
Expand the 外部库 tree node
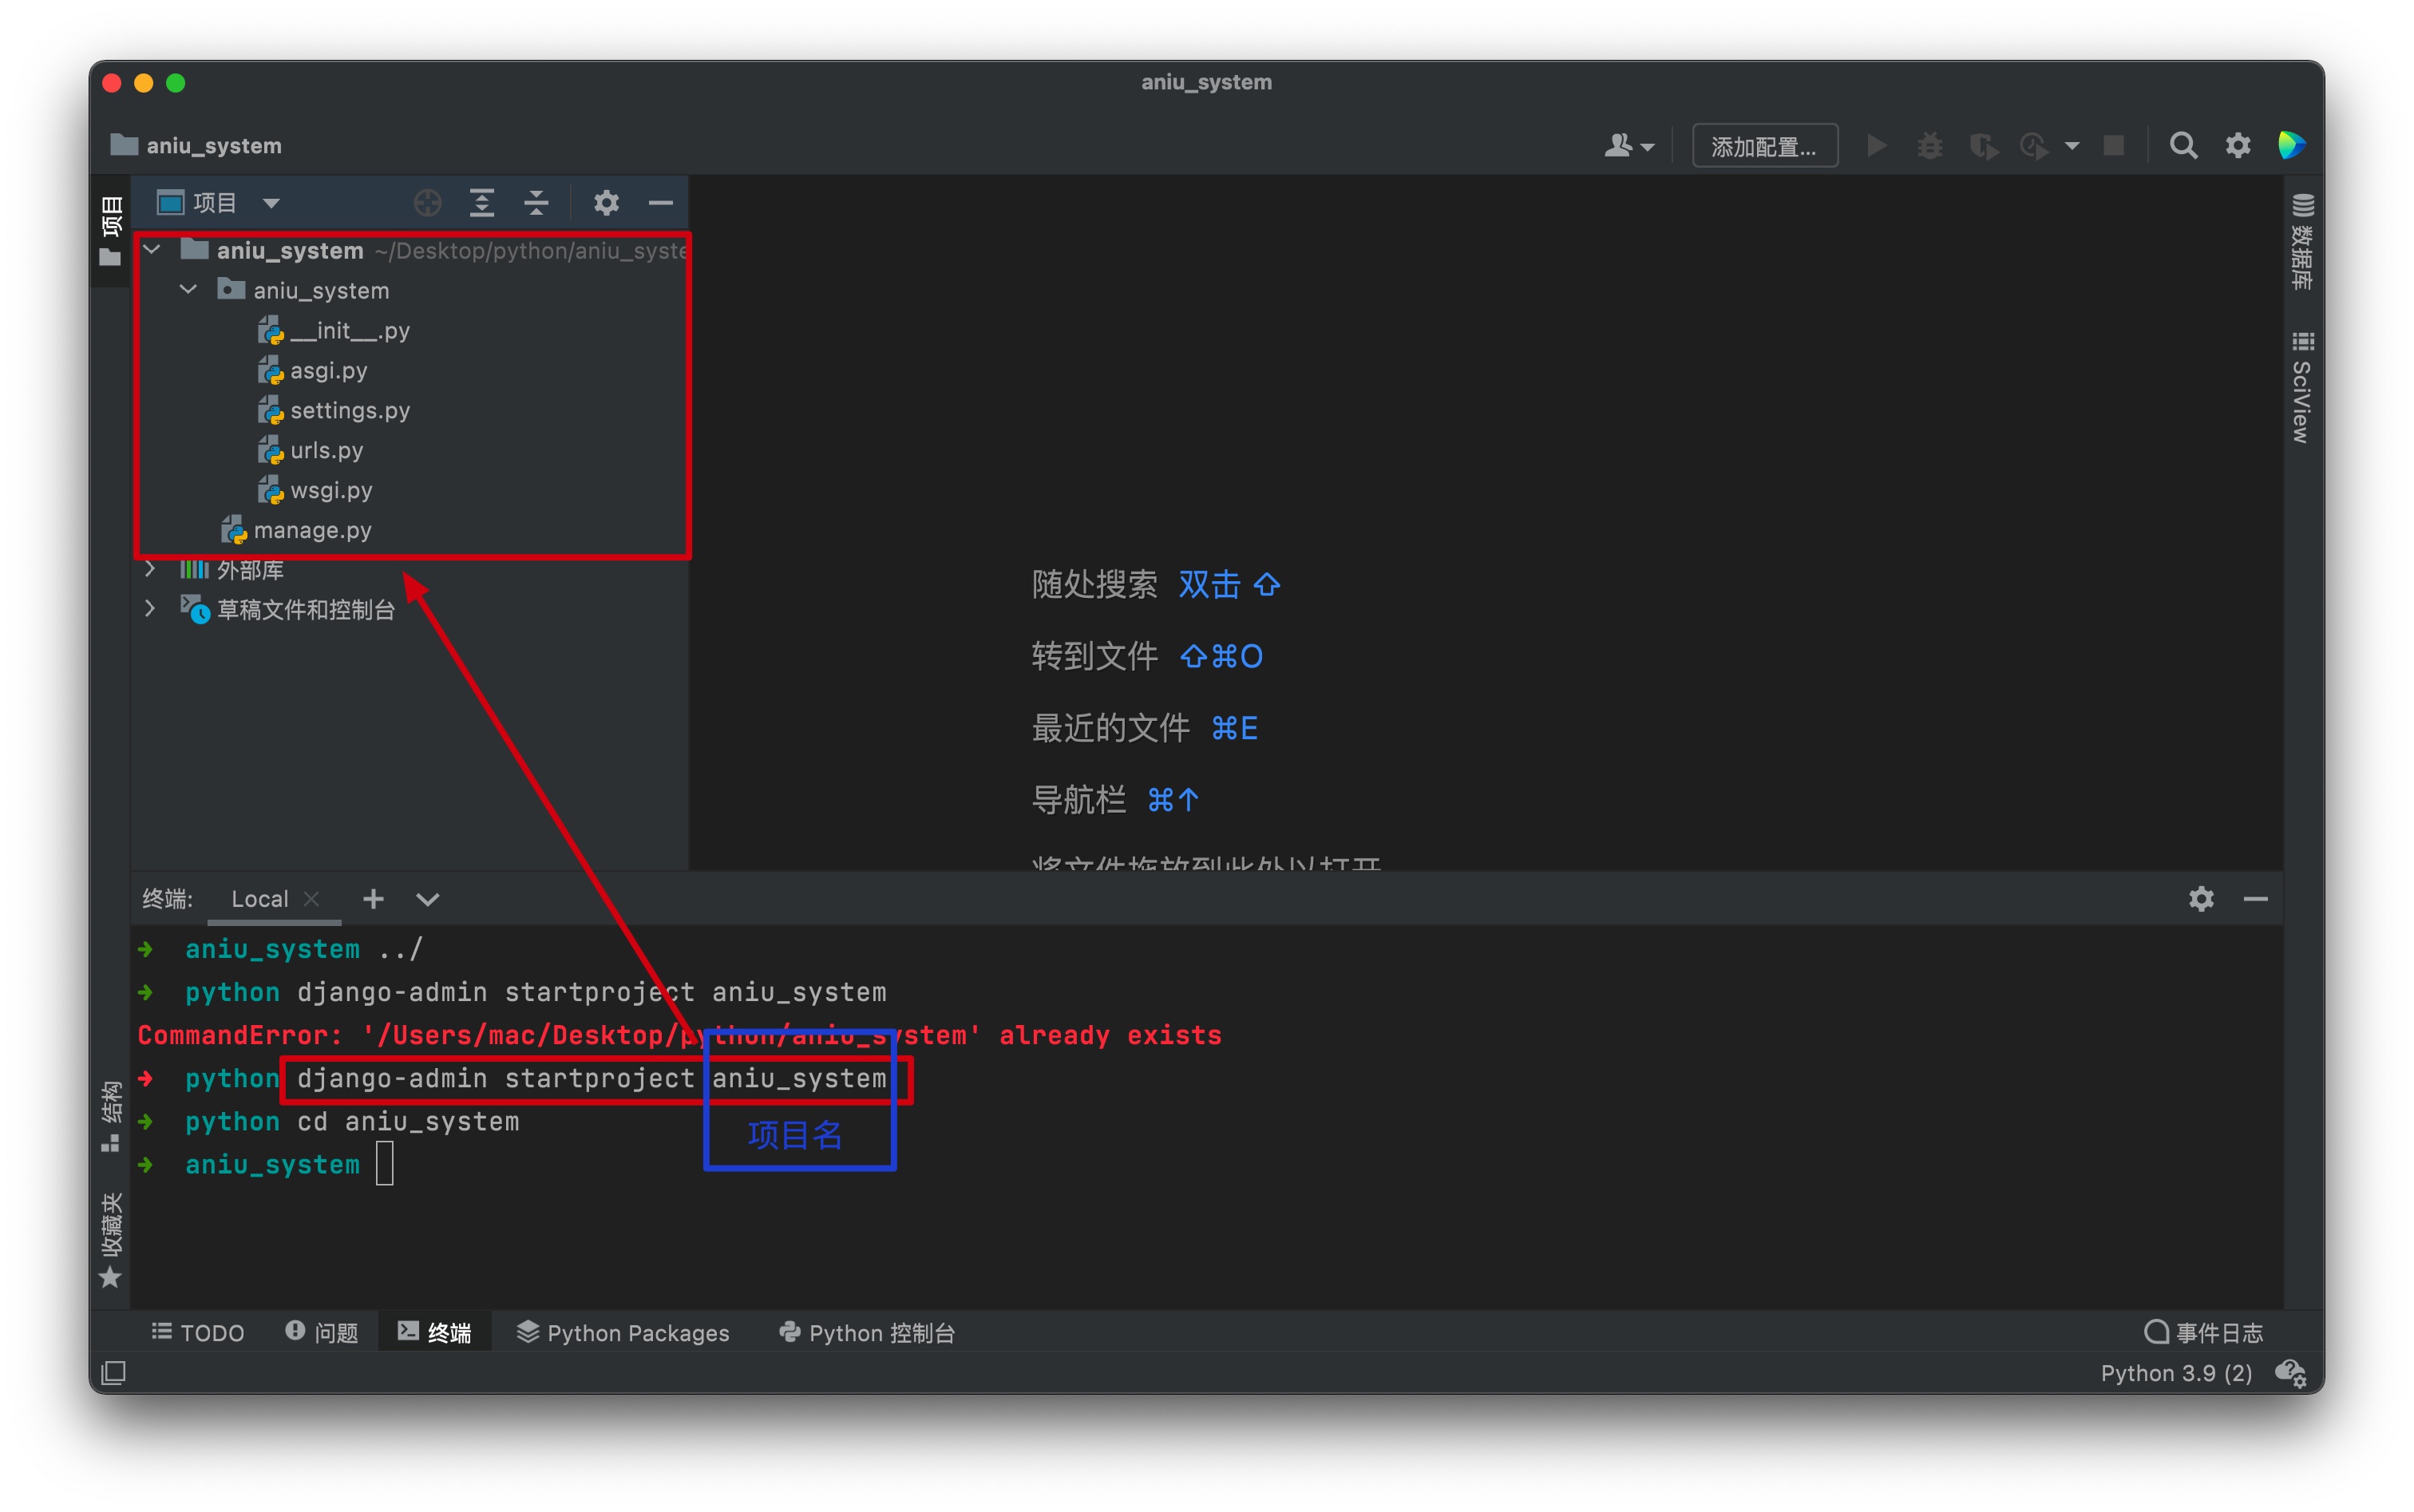[150, 569]
